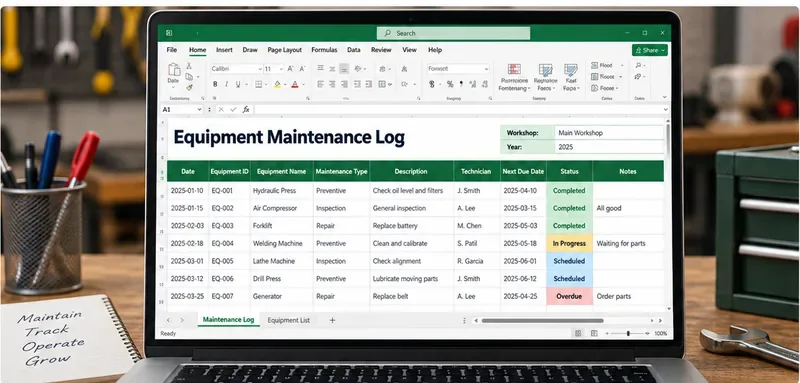Image resolution: width=800 pixels, height=383 pixels.
Task: Collapse the ribbon with the chevron
Action: point(664,97)
